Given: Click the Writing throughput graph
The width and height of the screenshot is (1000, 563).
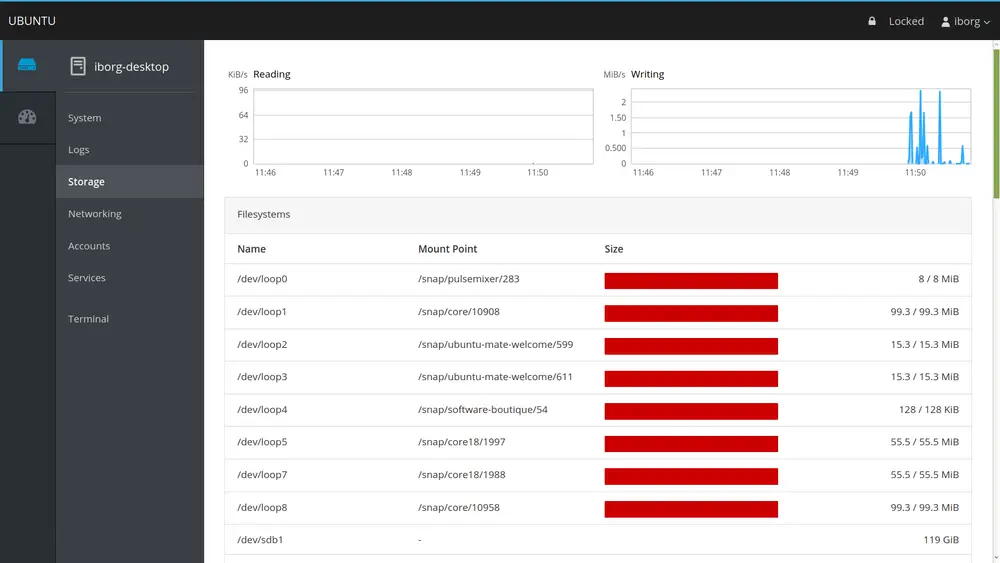Looking at the screenshot, I should [x=800, y=127].
